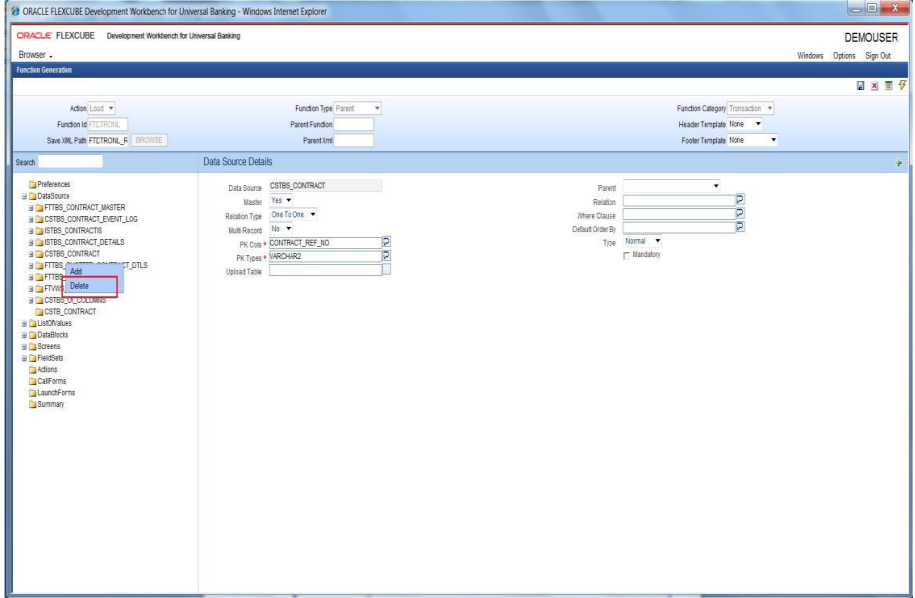Select the CSTBS_CONTRACT_EVENT_LOG tree item
The width and height of the screenshot is (915, 598).
click(91, 219)
